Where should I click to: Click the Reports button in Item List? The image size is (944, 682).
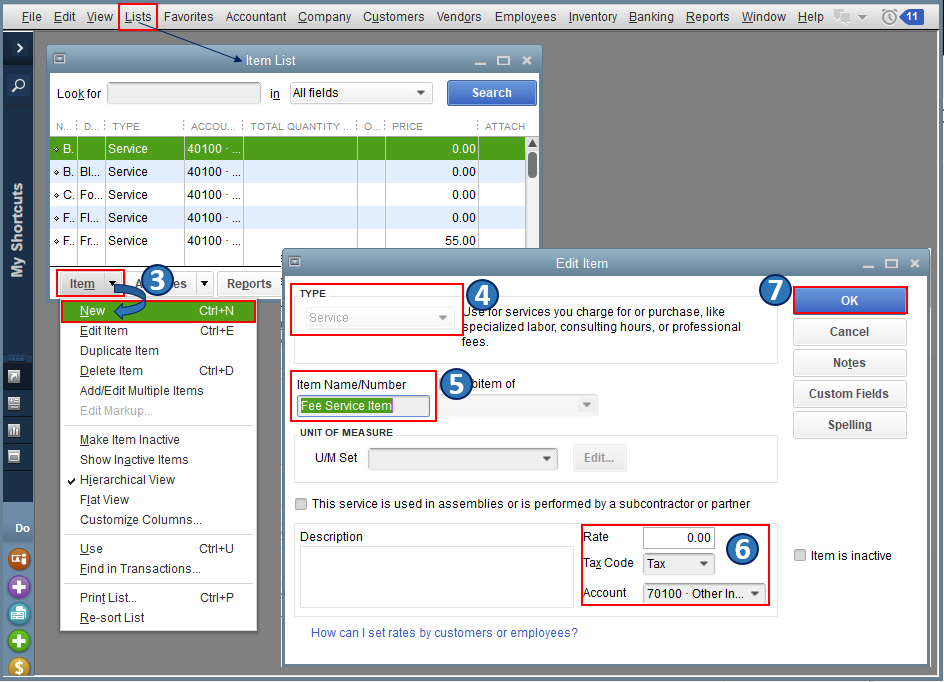(249, 284)
